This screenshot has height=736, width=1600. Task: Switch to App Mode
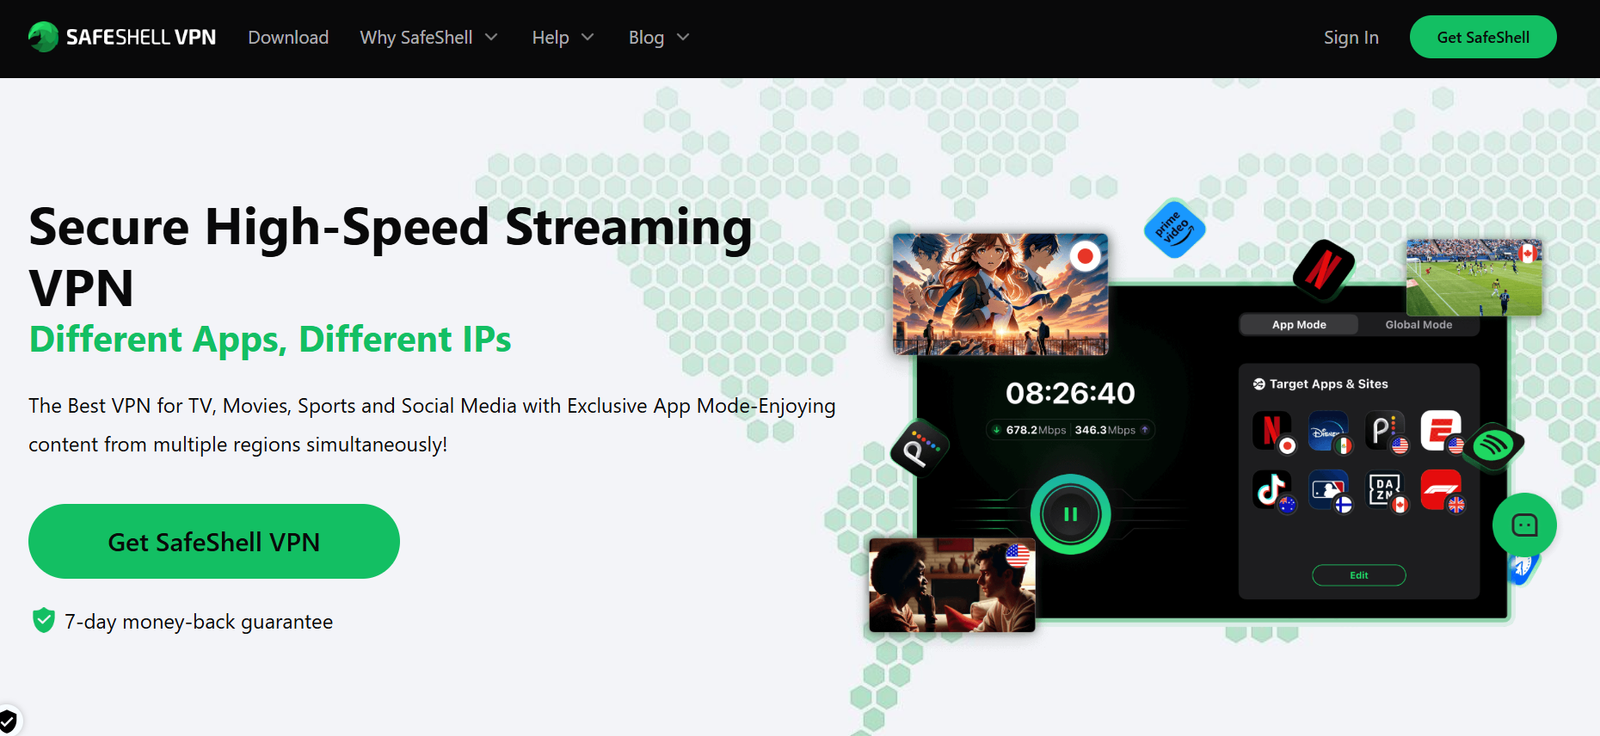click(x=1298, y=325)
